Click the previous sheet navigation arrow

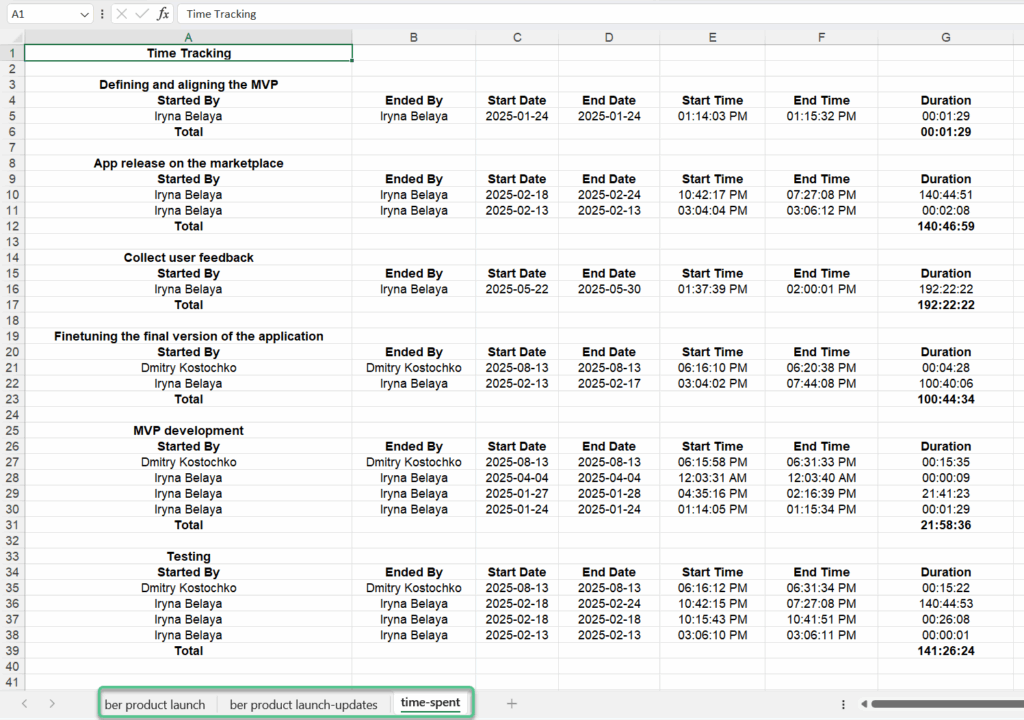[24, 703]
